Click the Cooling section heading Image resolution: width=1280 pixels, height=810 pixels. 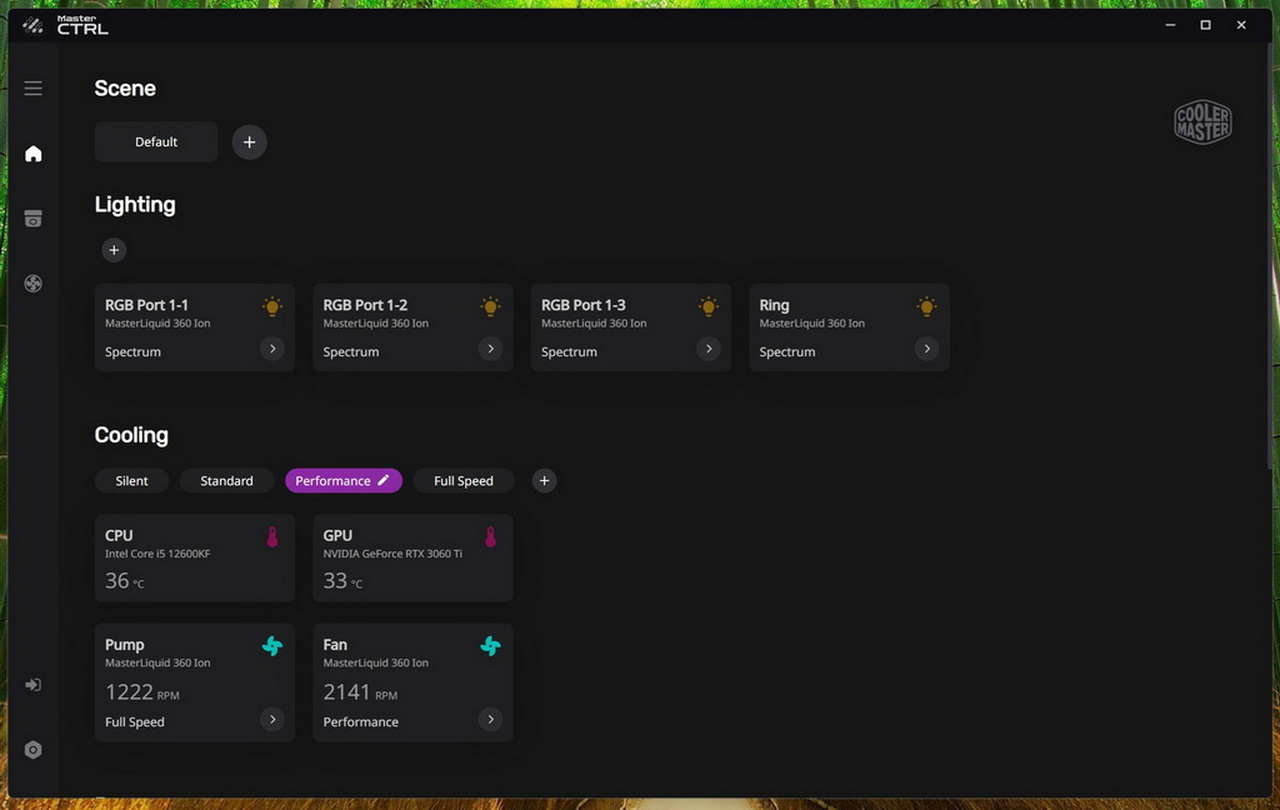click(x=131, y=435)
